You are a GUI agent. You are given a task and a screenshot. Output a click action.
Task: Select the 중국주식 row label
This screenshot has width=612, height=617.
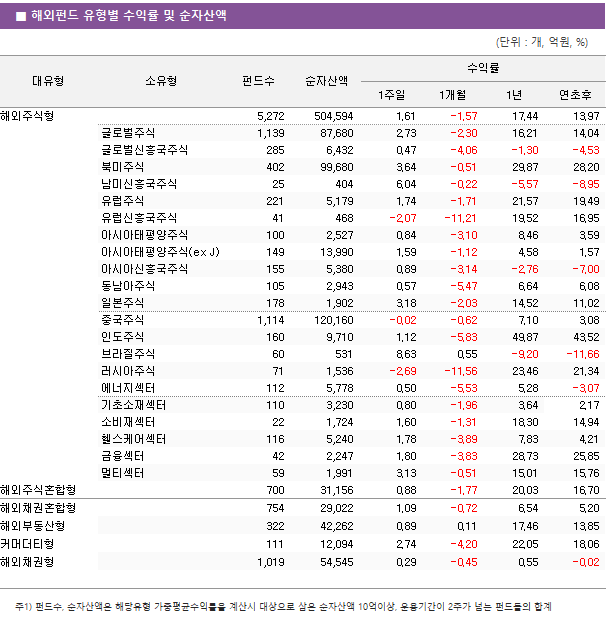(x=122, y=320)
